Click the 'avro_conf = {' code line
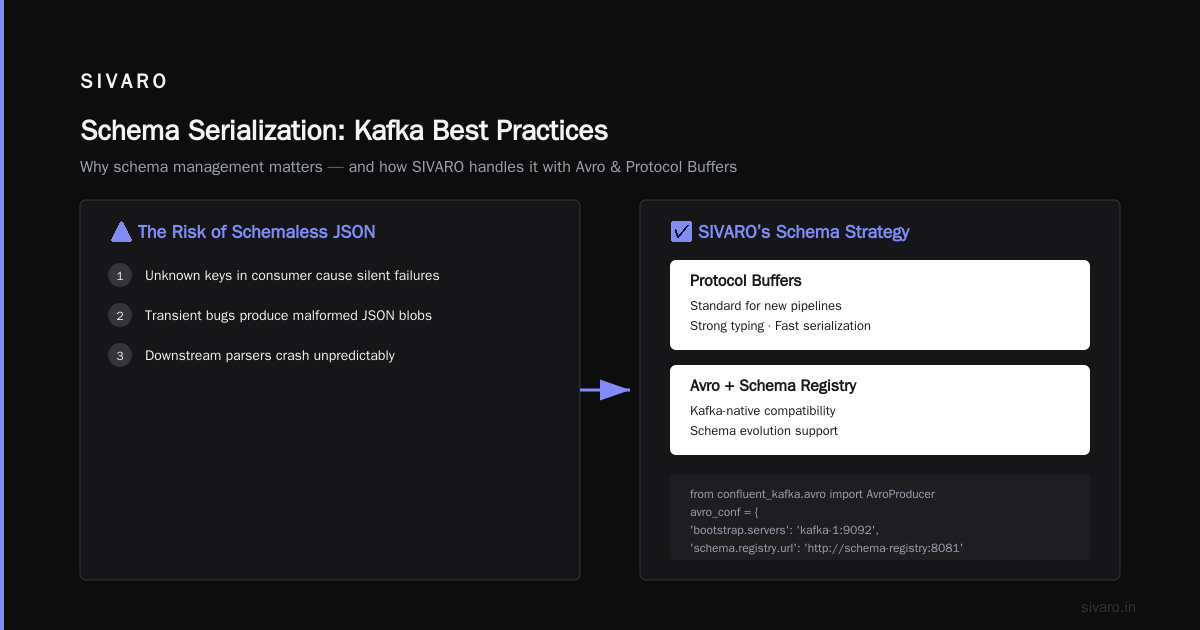 point(725,512)
